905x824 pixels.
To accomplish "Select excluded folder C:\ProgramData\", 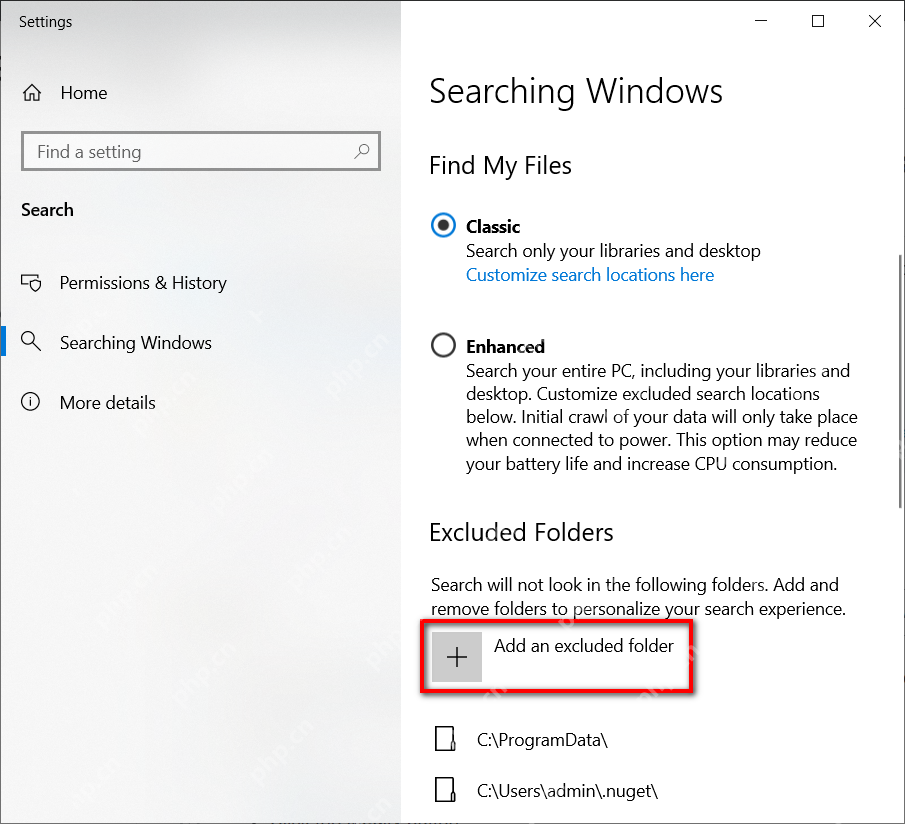I will (542, 739).
